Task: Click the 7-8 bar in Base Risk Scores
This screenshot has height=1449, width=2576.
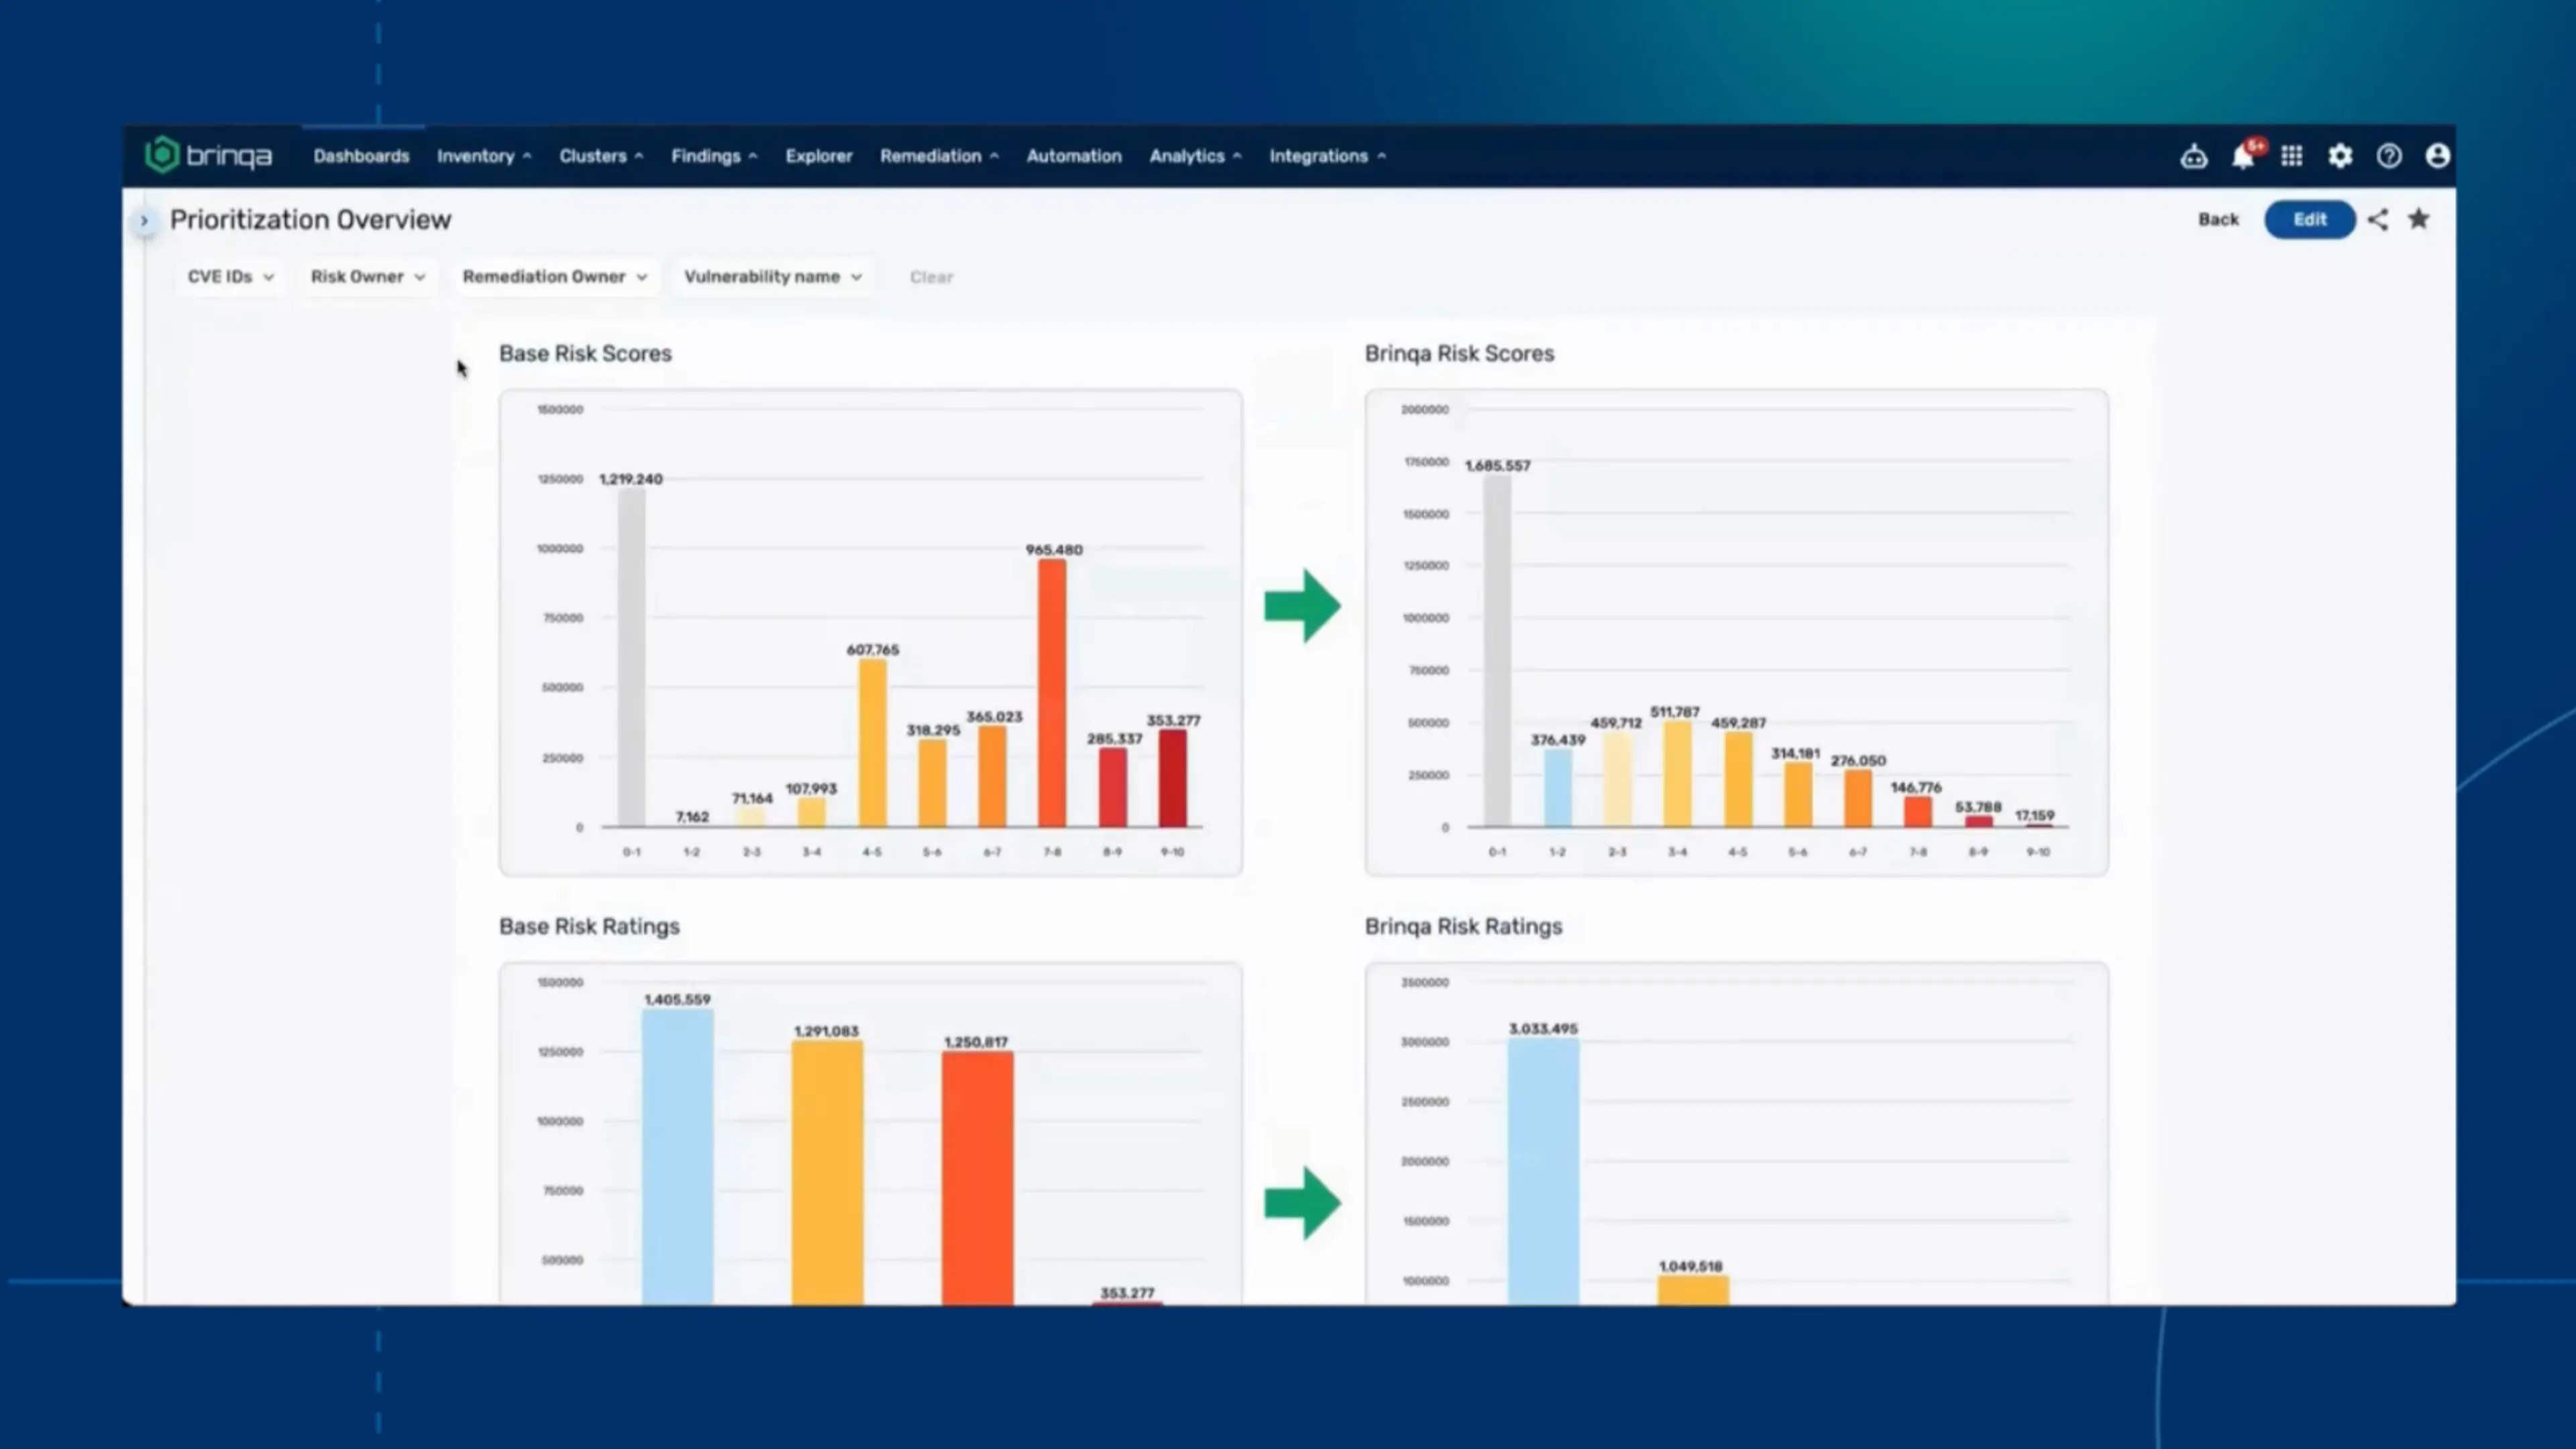Action: click(1051, 693)
